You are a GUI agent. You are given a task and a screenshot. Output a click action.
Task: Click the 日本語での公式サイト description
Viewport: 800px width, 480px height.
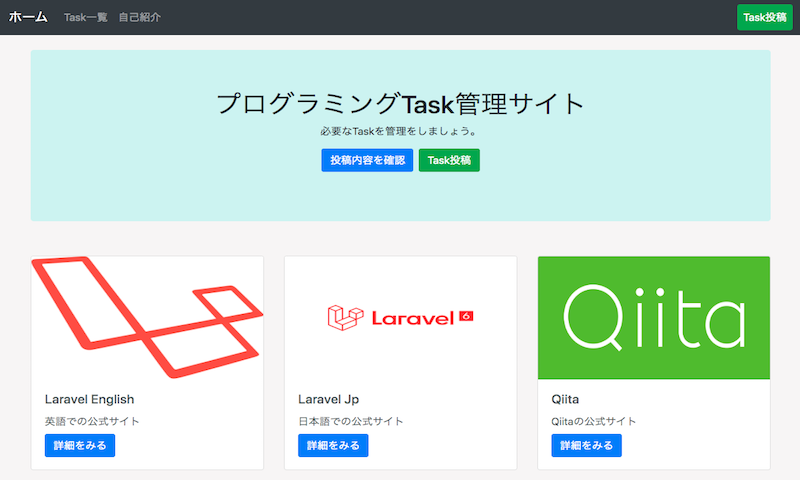(351, 421)
